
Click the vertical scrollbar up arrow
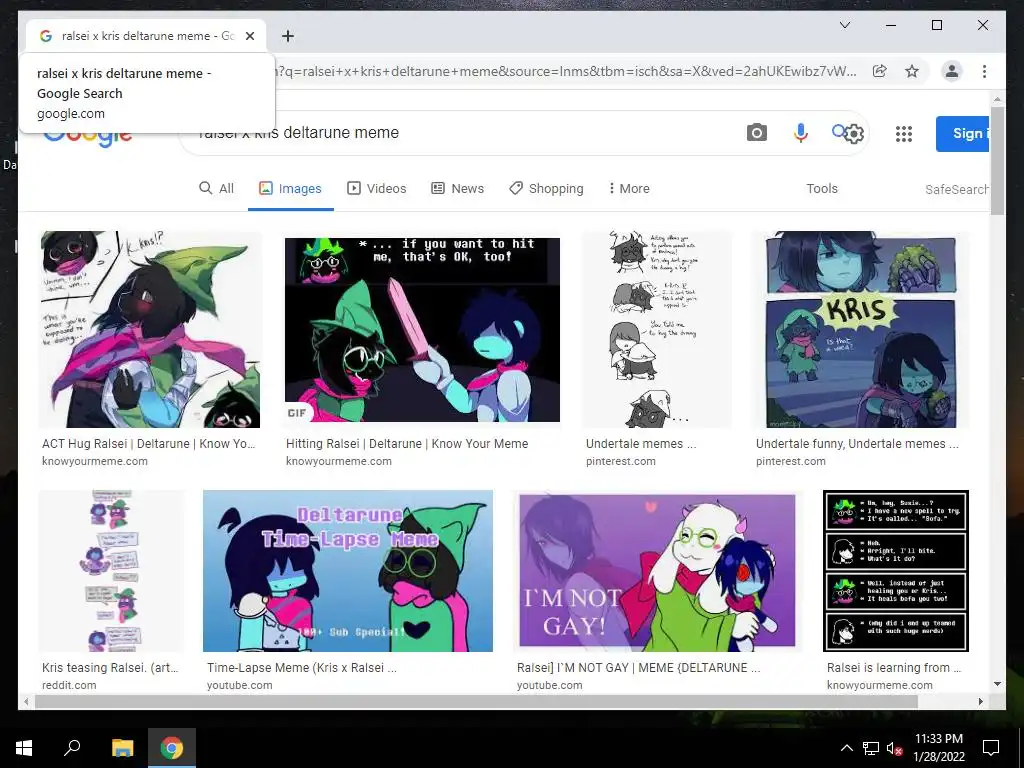tap(997, 100)
